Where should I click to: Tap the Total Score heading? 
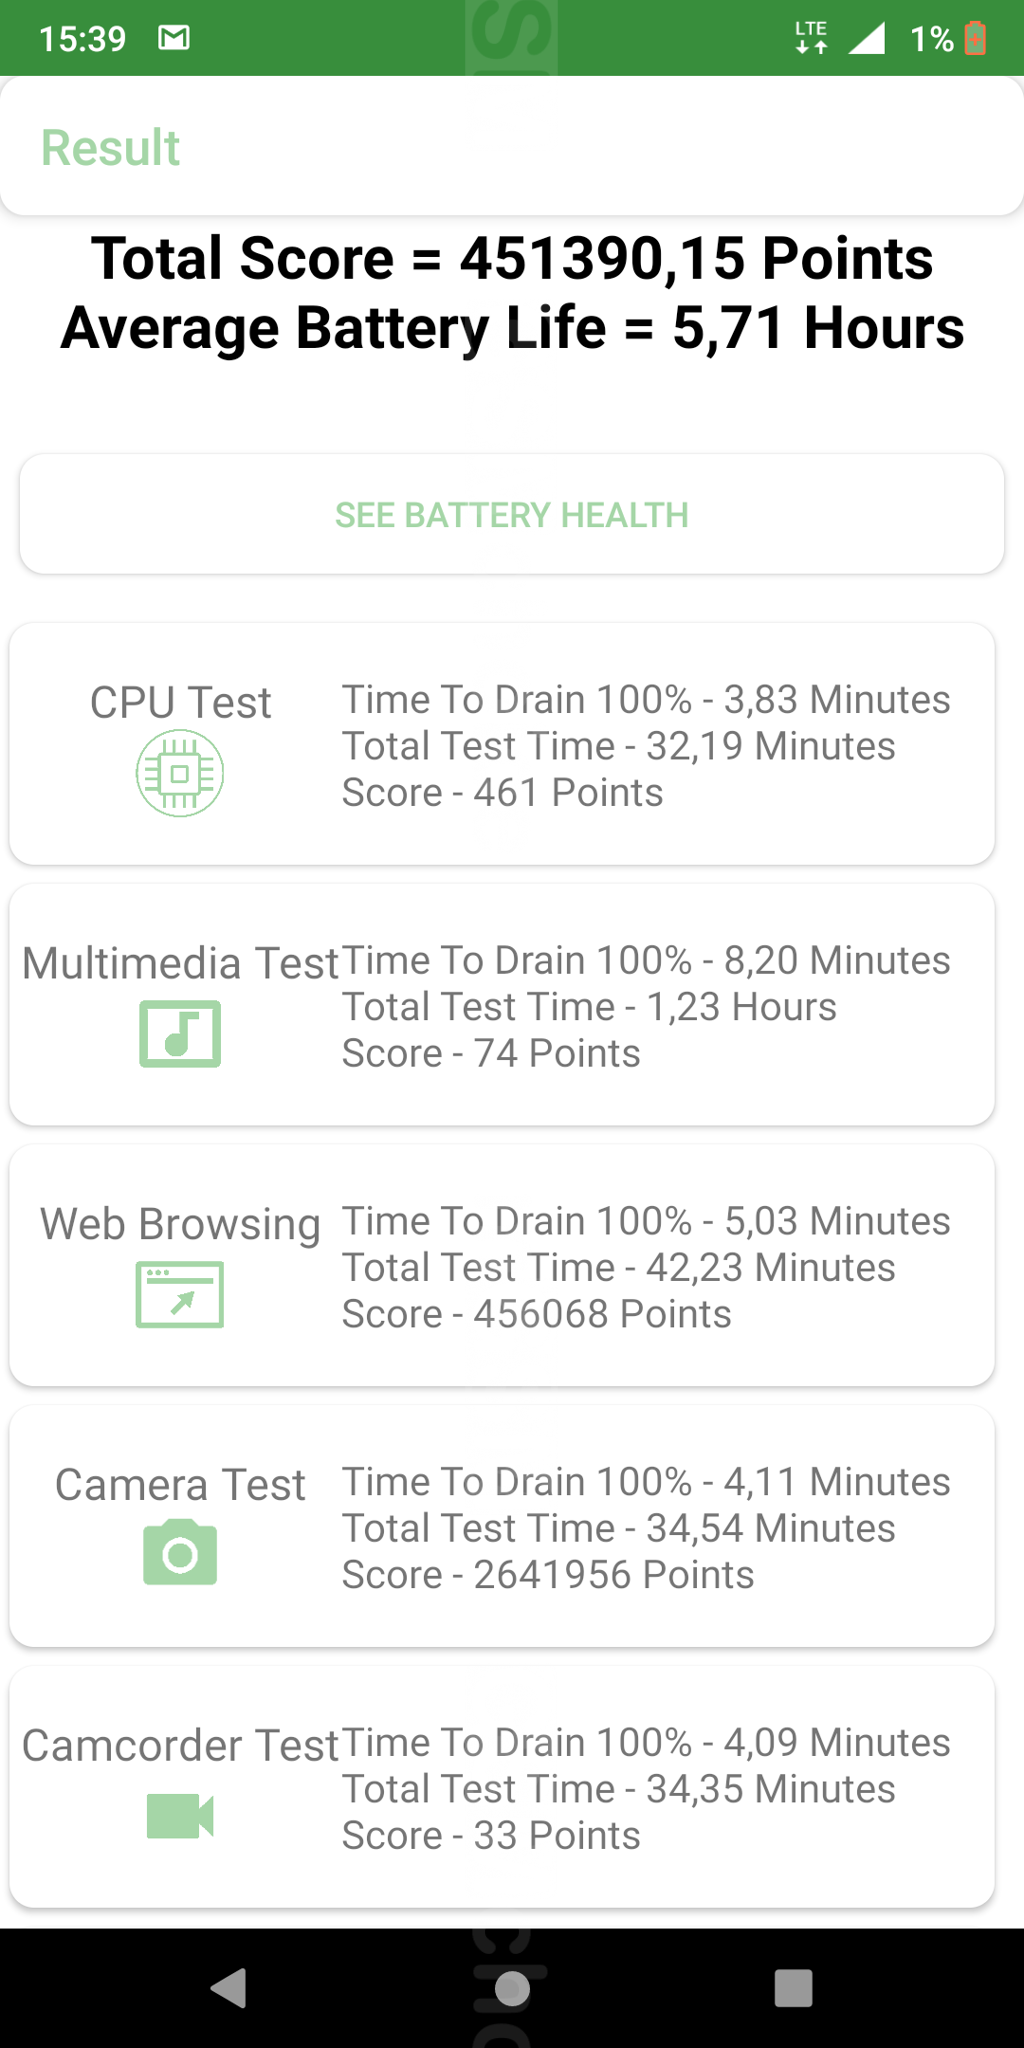click(512, 258)
